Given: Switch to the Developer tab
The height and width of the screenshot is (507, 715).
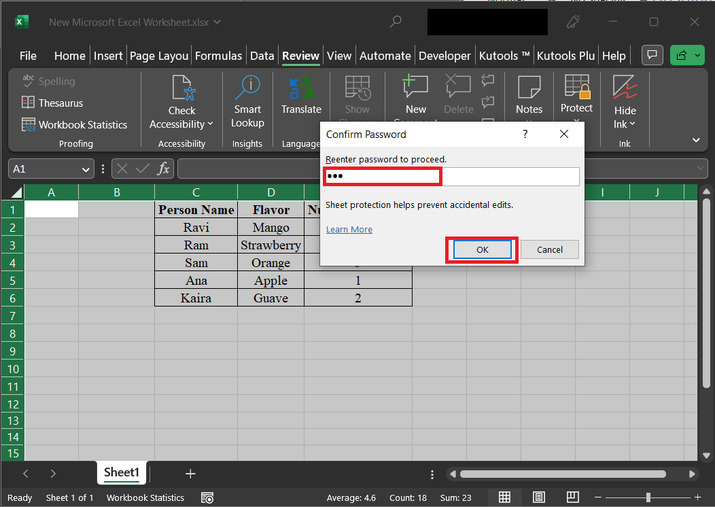Looking at the screenshot, I should 444,56.
